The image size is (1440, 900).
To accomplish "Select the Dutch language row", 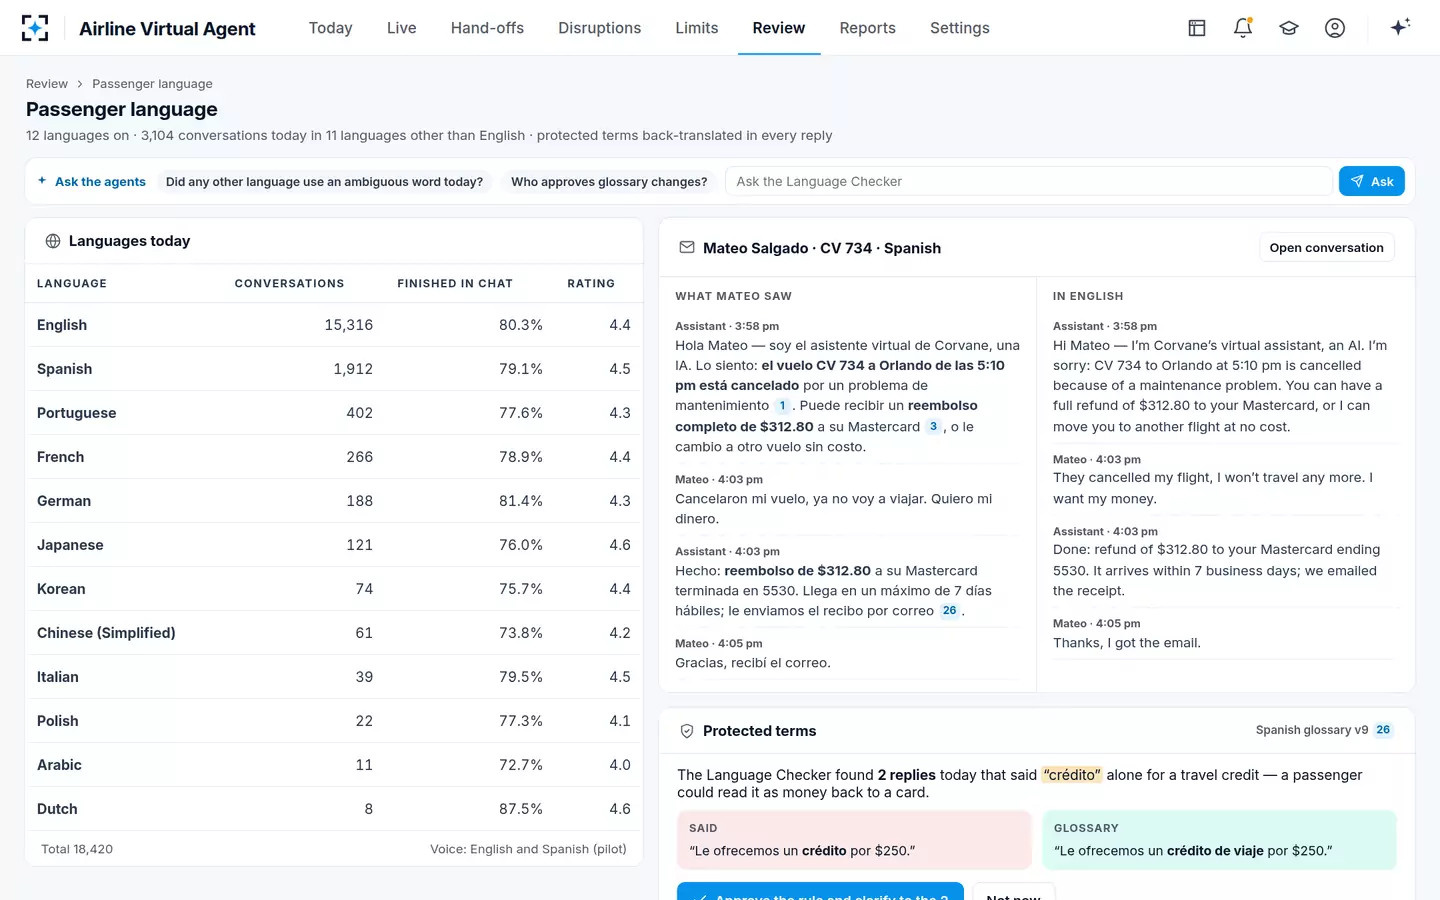I will (x=334, y=809).
